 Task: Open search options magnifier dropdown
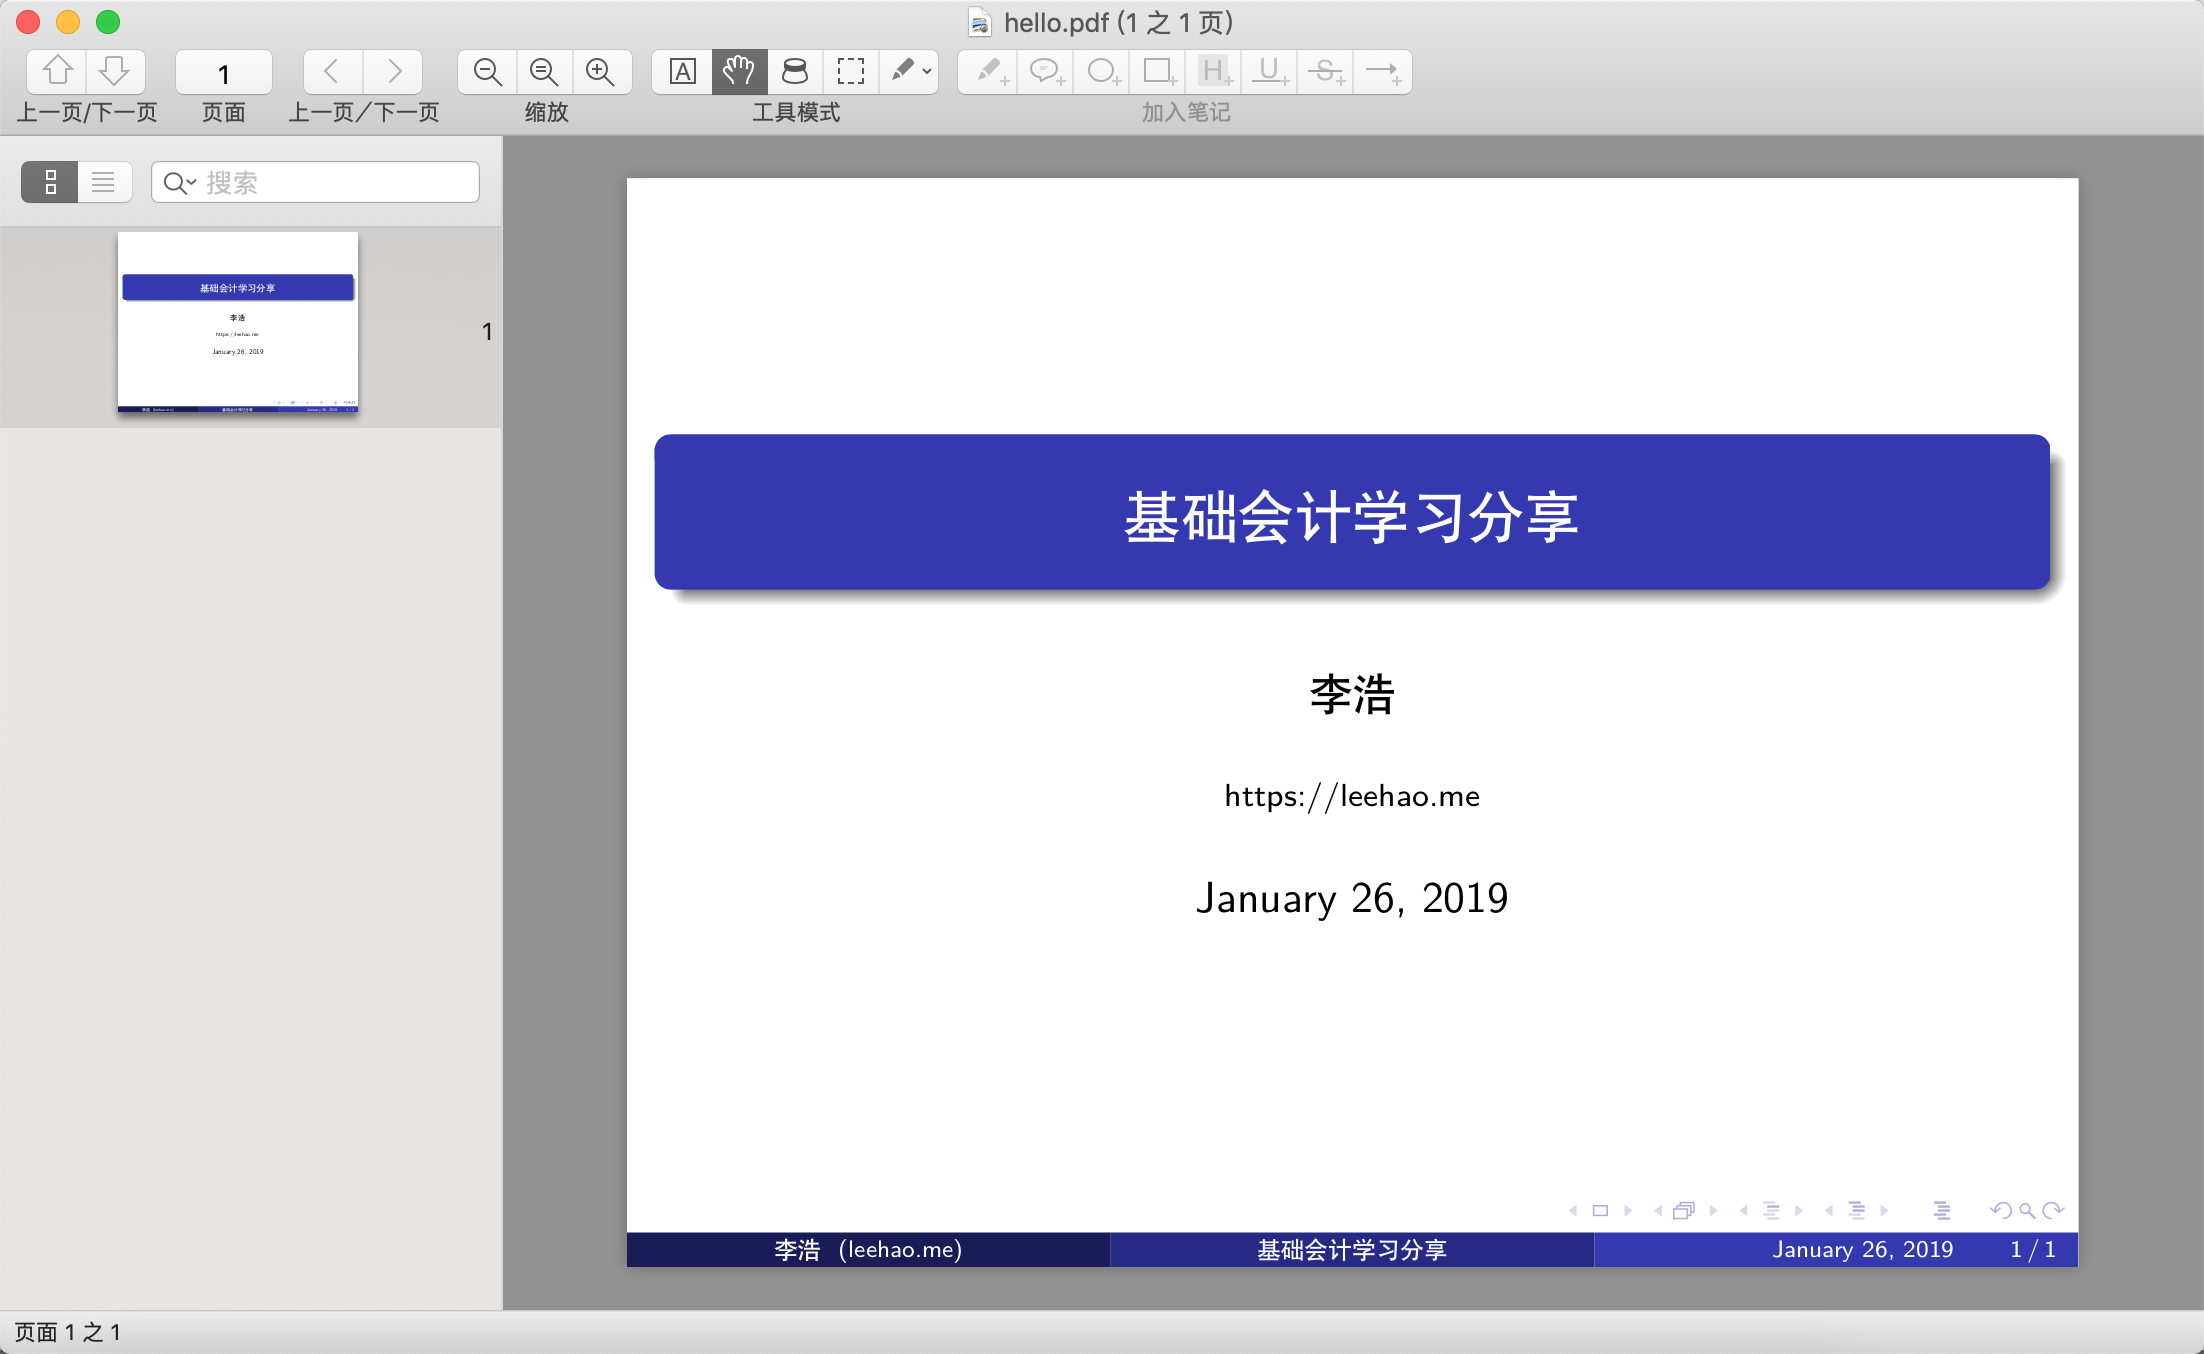[179, 183]
